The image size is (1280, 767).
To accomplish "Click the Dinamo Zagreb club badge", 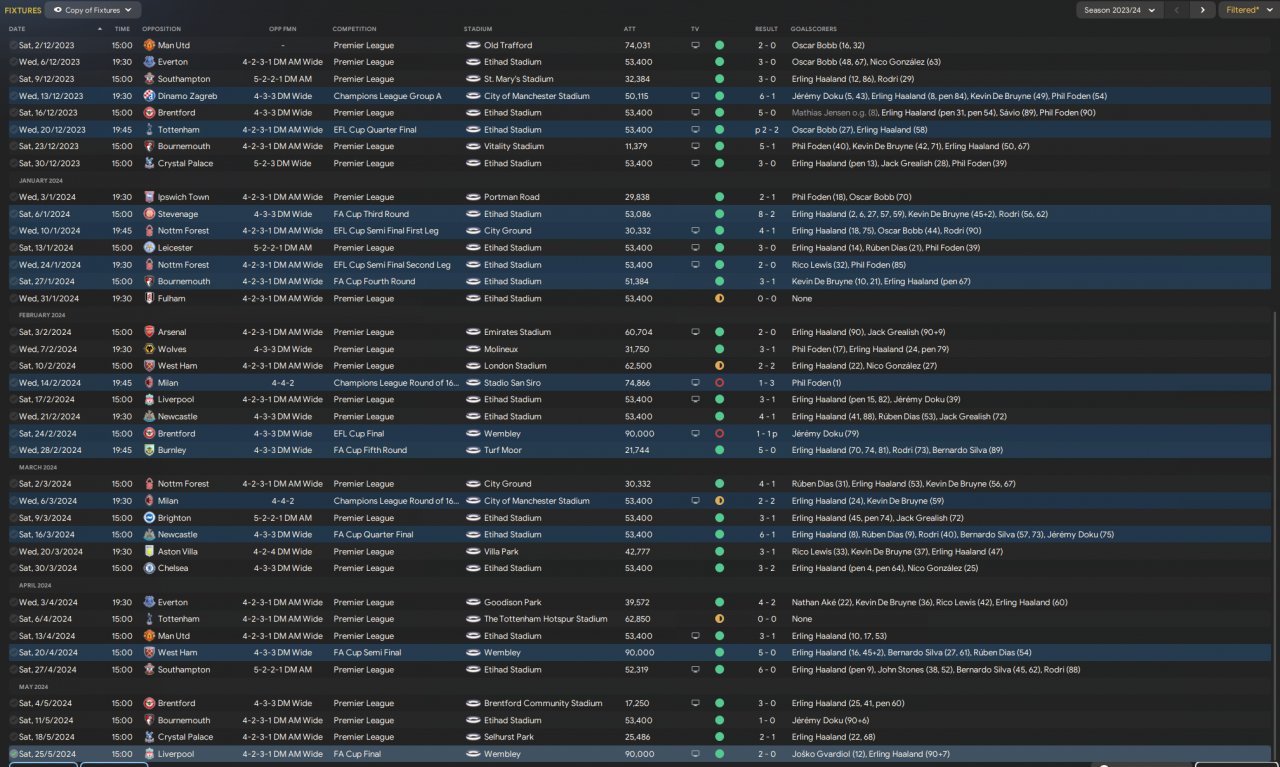I will pos(148,96).
